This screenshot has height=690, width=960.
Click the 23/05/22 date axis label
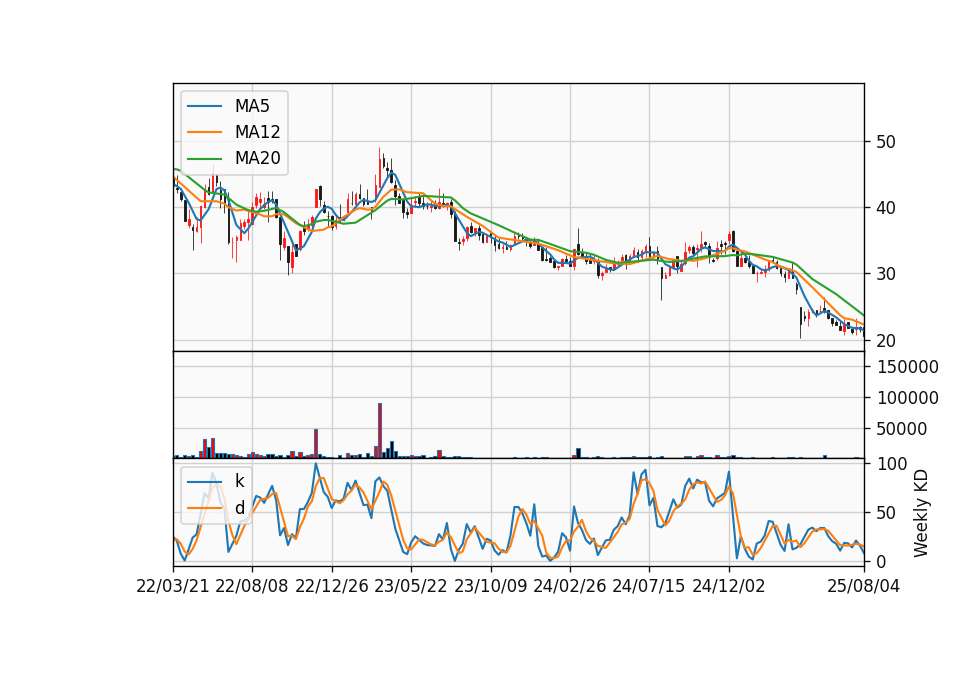[411, 587]
